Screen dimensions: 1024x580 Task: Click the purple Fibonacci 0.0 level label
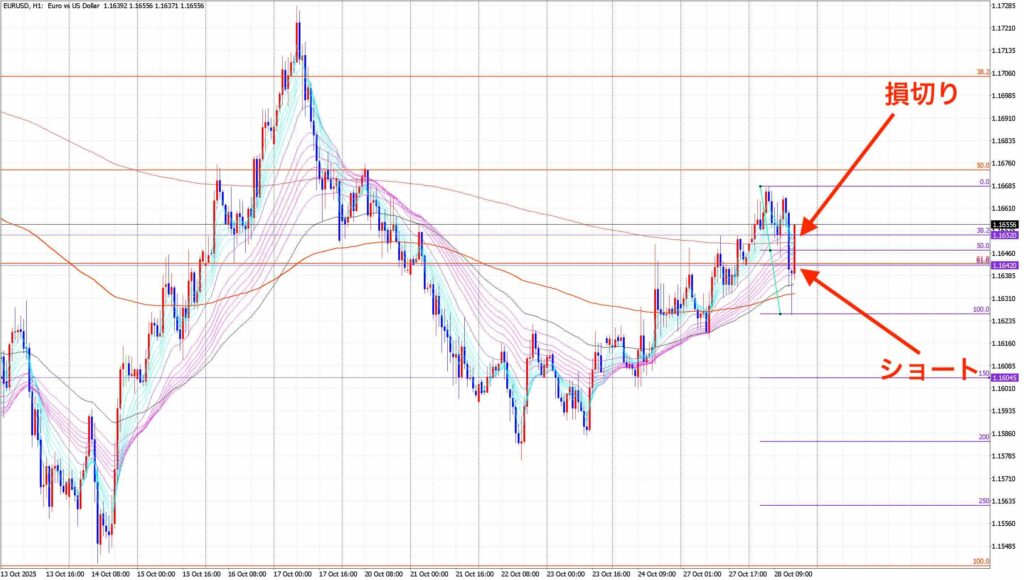tap(983, 183)
